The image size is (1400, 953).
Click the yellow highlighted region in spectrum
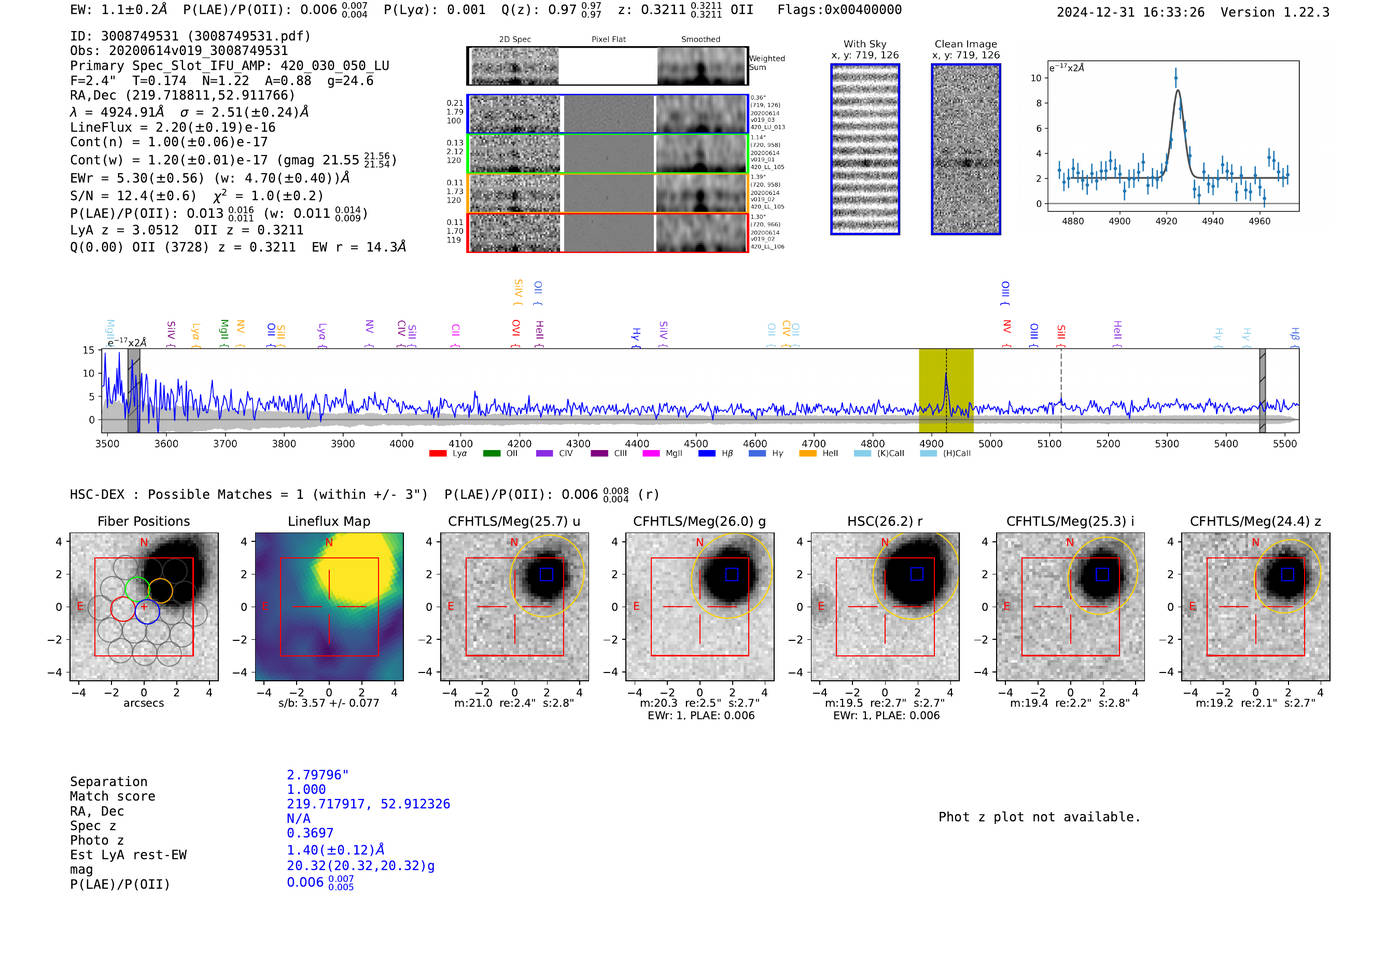tap(946, 391)
